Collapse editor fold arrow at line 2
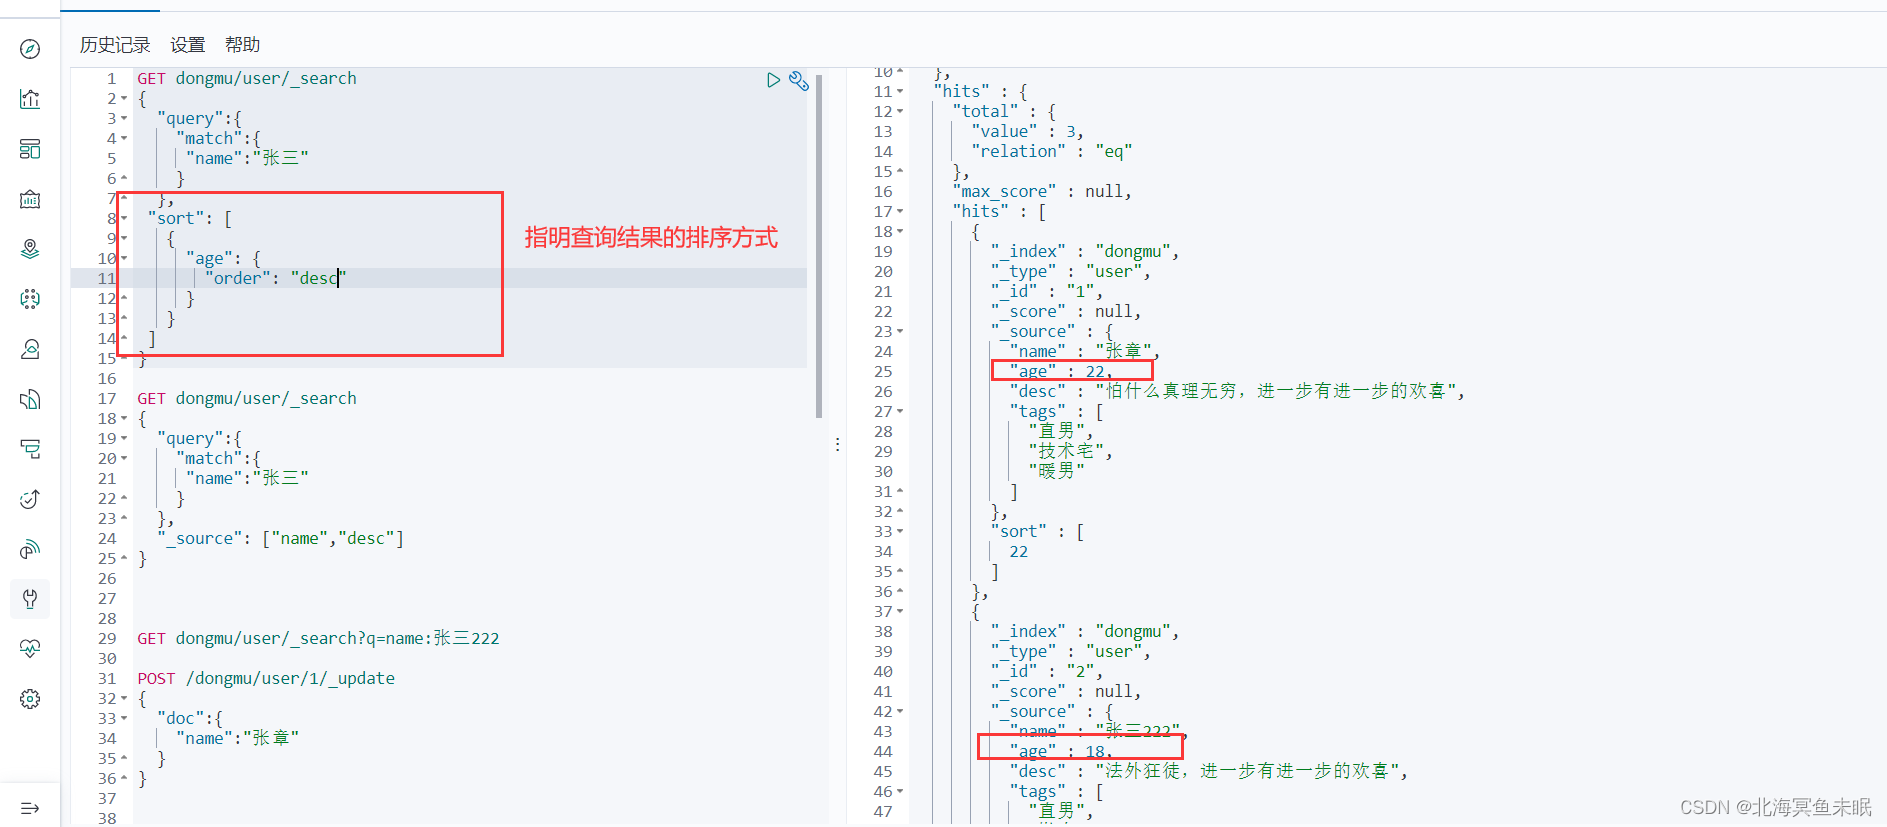The image size is (1887, 827). pyautogui.click(x=124, y=98)
